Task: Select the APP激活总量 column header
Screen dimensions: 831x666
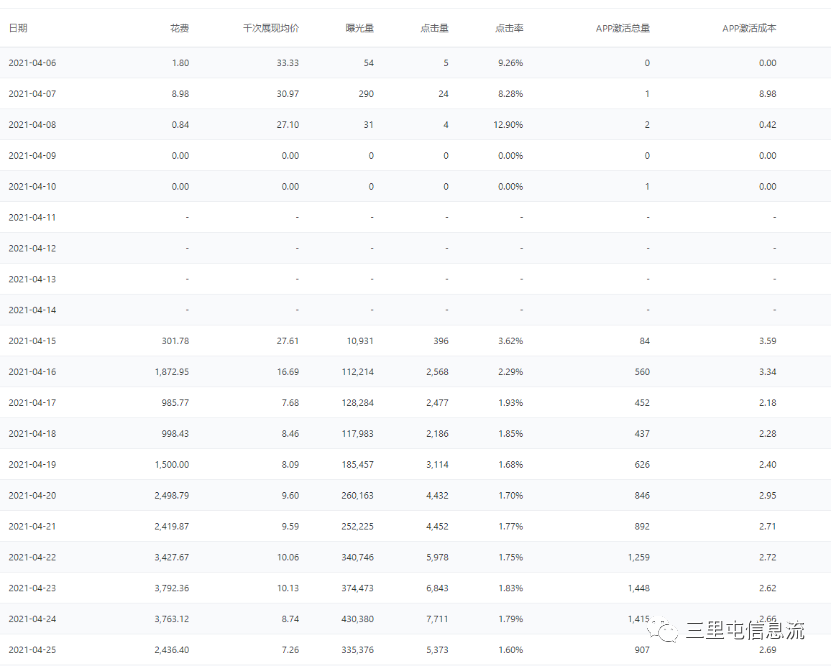Action: [x=622, y=28]
